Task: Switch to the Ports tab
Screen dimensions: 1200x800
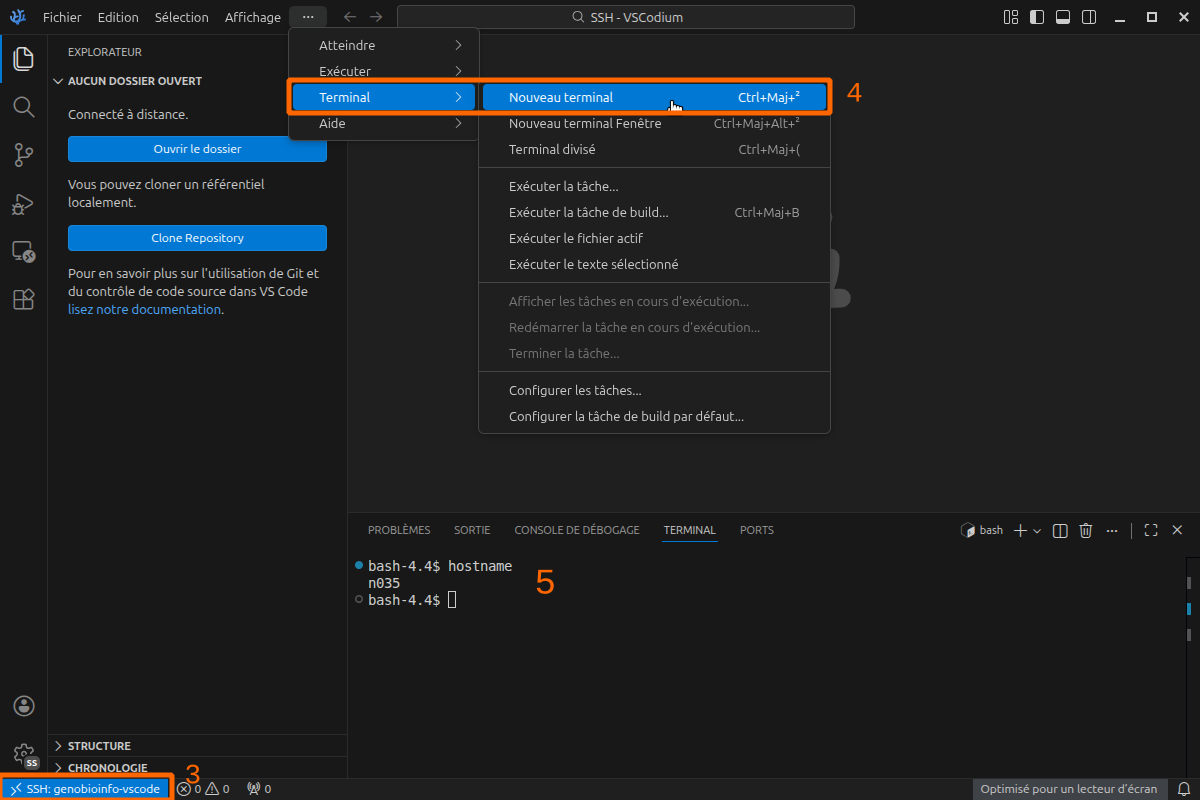Action: [757, 530]
